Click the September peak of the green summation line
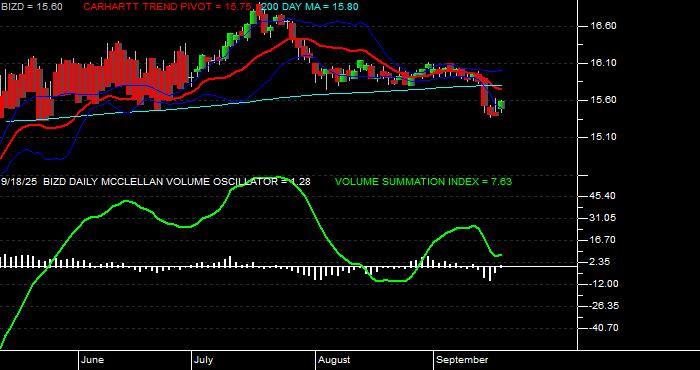 [473, 226]
